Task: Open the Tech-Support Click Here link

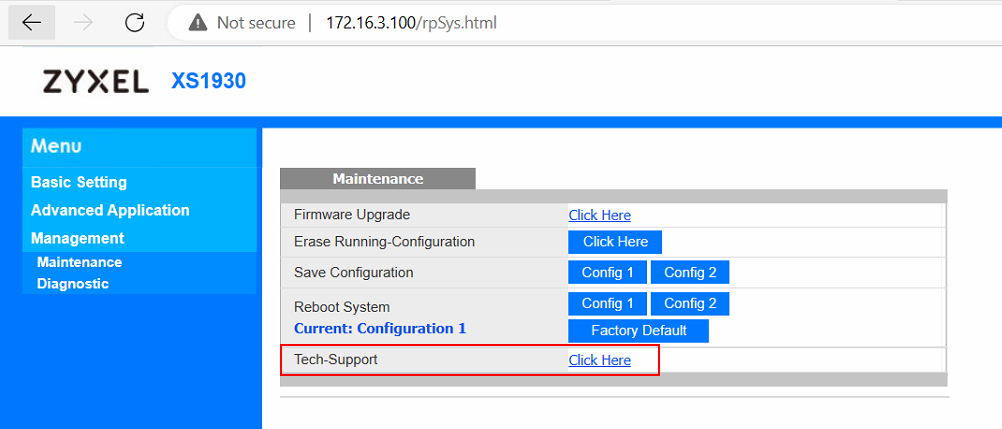Action: [599, 361]
